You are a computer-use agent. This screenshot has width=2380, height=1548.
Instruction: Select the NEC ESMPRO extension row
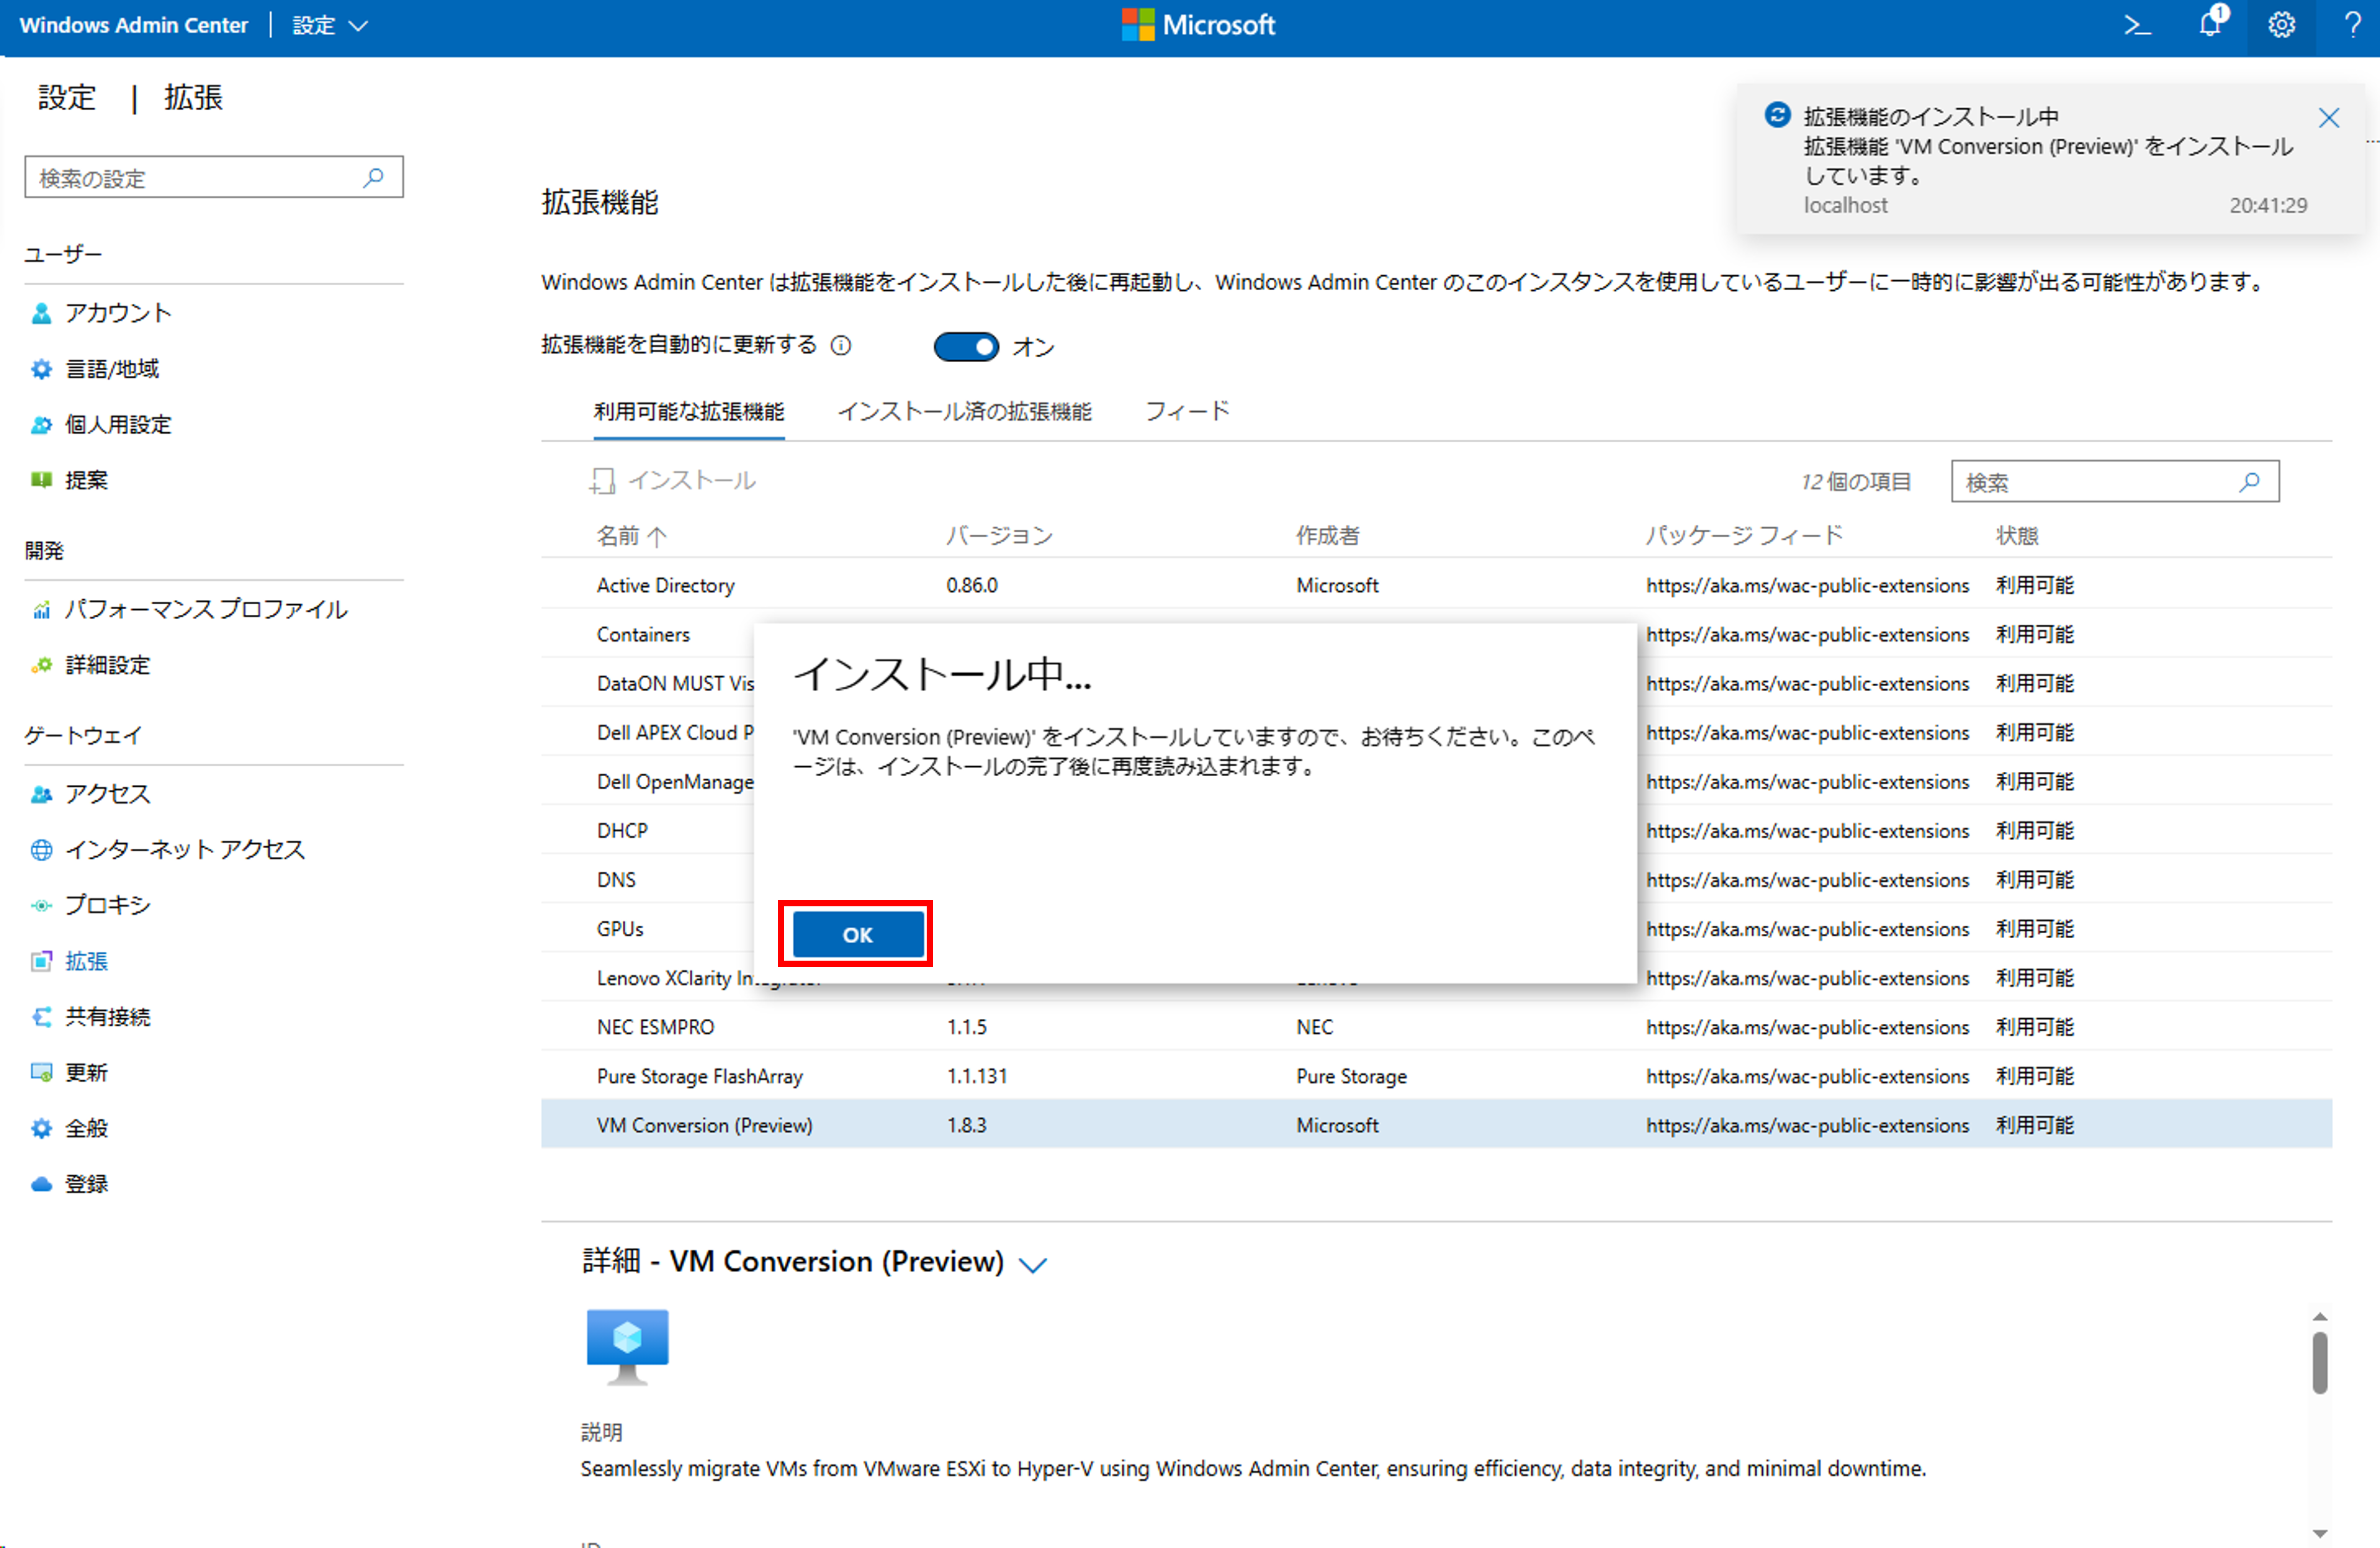point(656,1027)
